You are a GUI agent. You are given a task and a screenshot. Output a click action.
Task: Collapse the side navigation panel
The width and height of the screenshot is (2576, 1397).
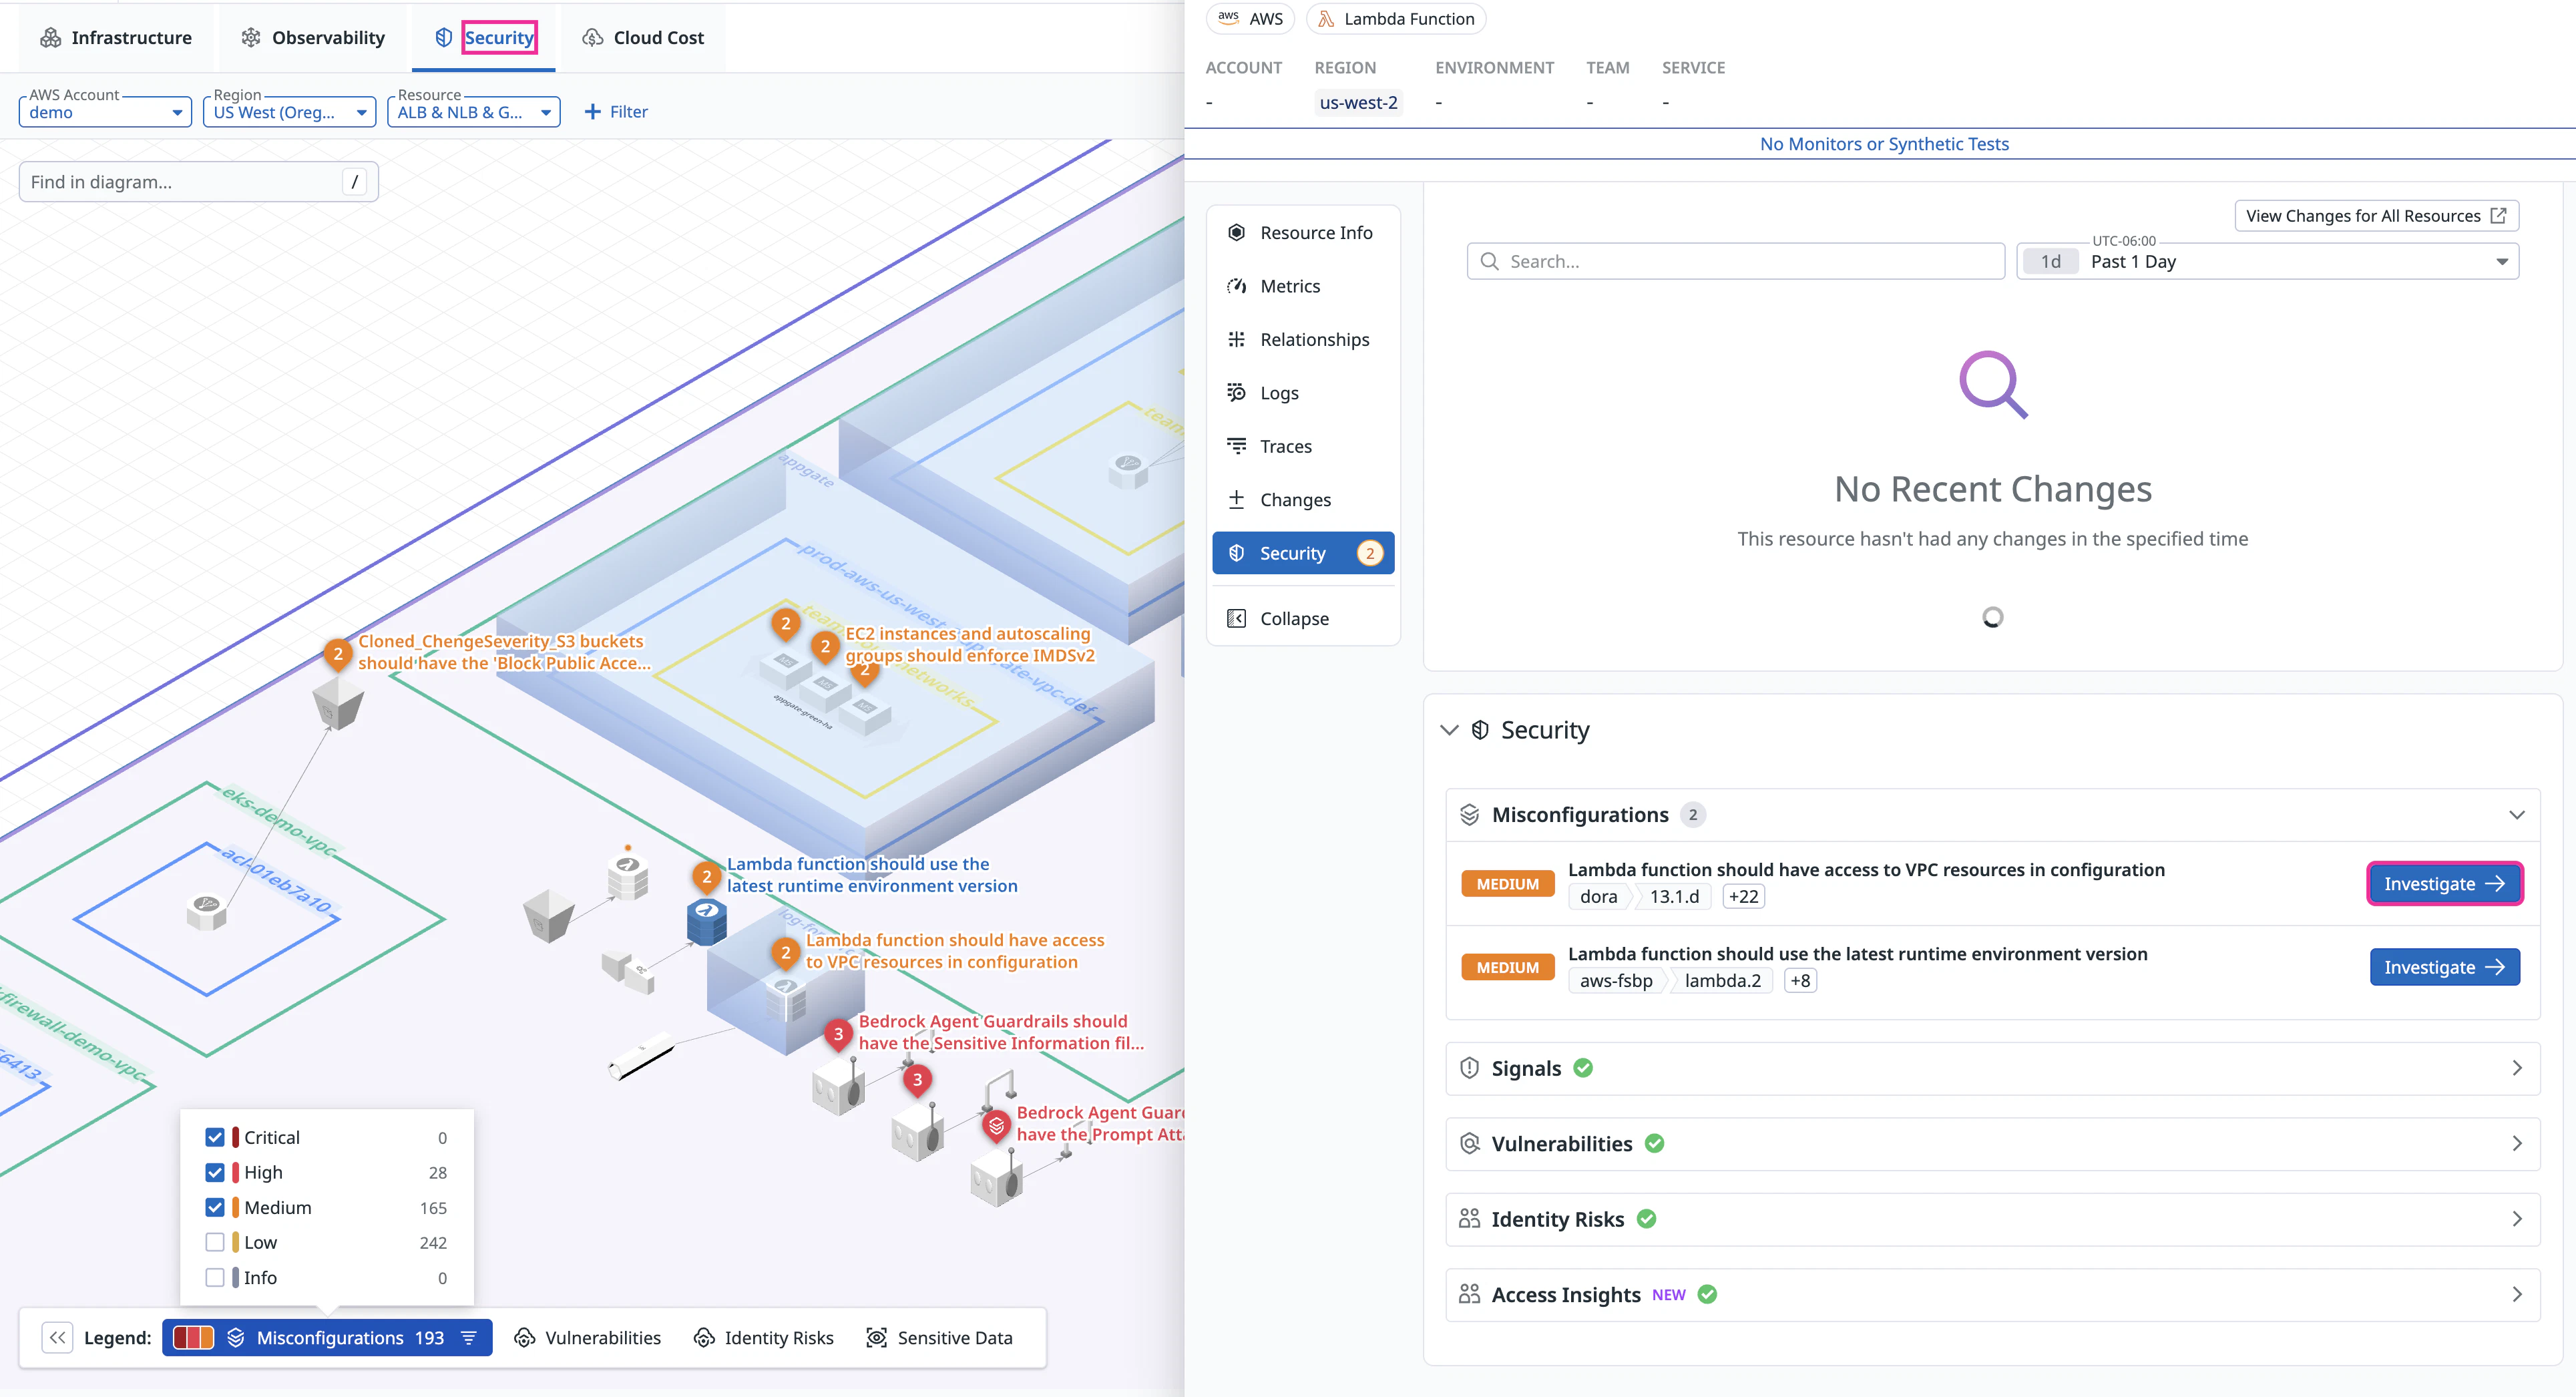pos(1293,619)
